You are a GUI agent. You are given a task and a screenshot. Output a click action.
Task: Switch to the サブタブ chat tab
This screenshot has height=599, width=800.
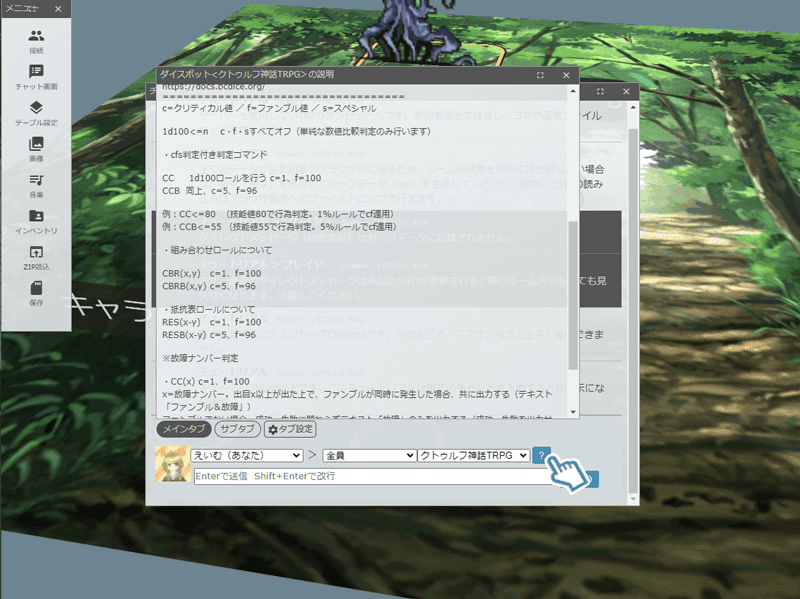click(x=238, y=429)
